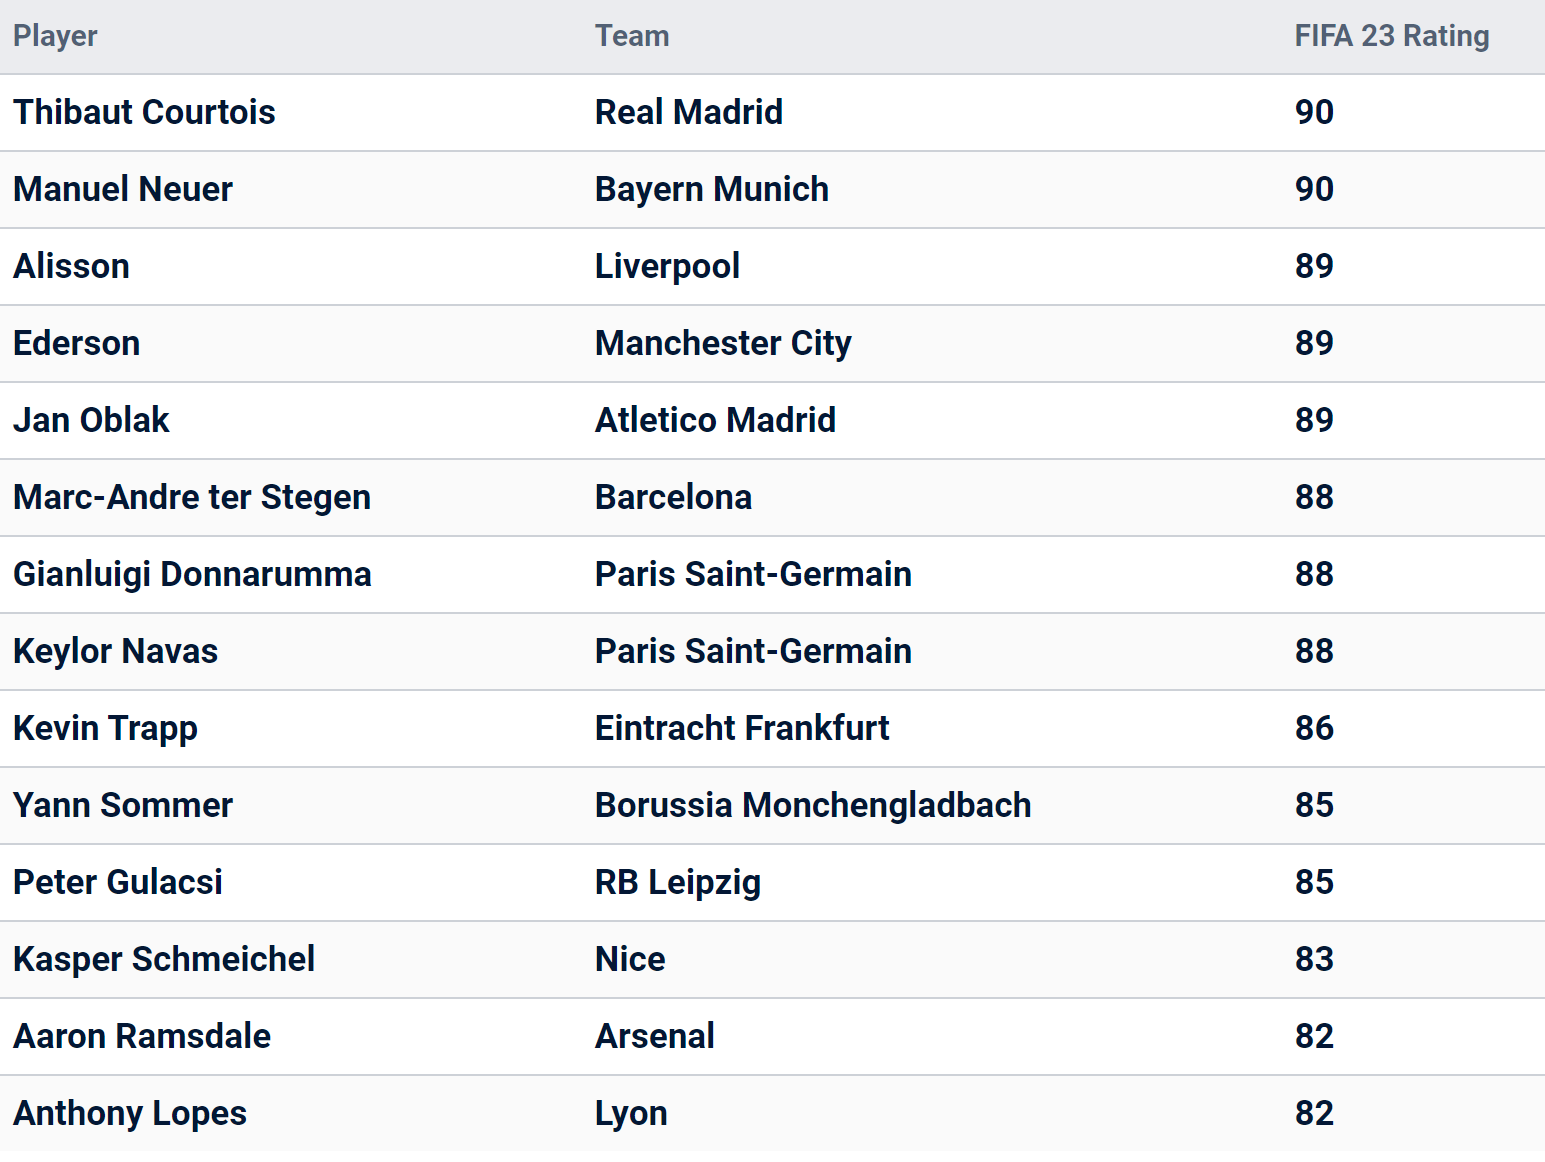Click Atletico Madrid team cell
The height and width of the screenshot is (1162, 1545).
pyautogui.click(x=715, y=420)
